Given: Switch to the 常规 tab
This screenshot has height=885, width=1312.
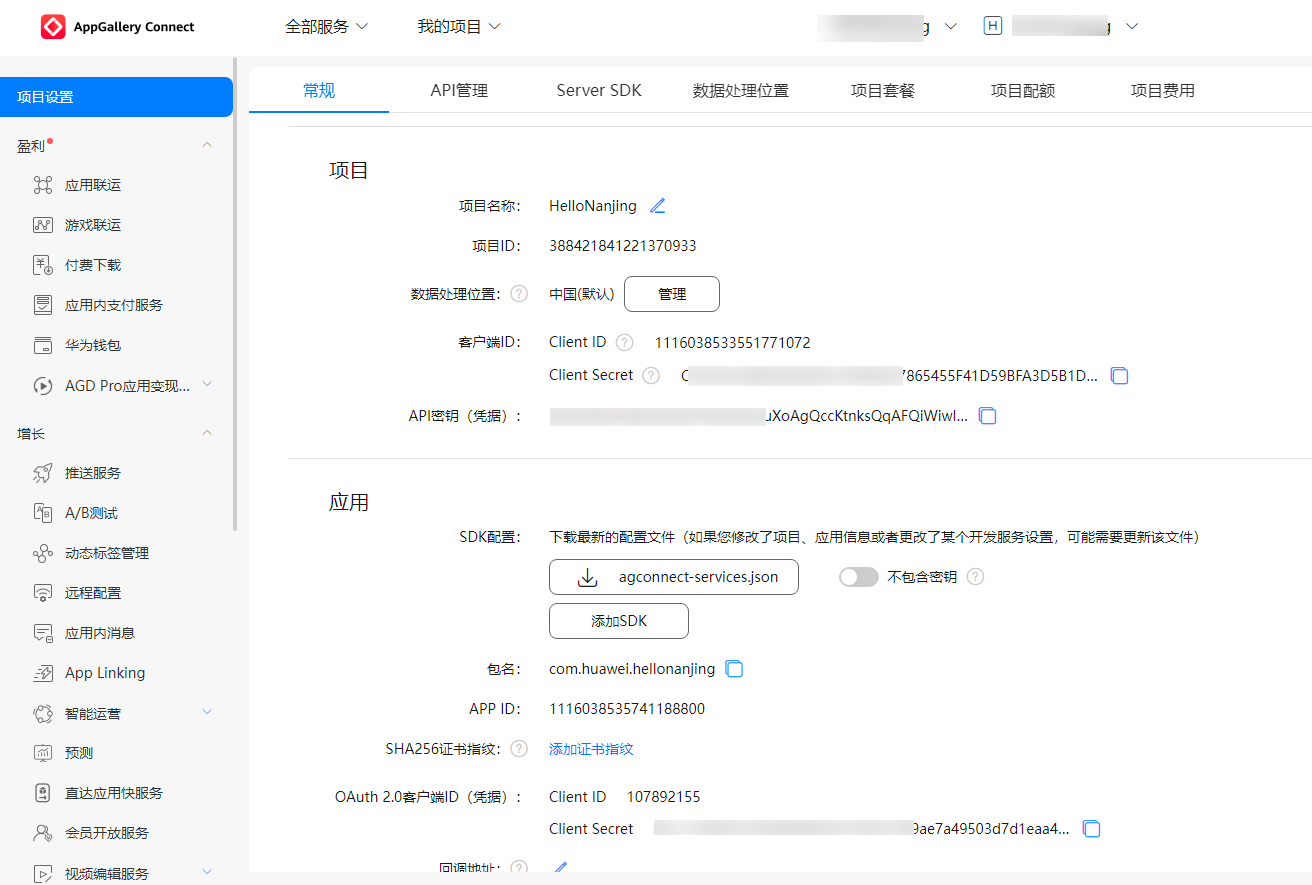Looking at the screenshot, I should (319, 91).
